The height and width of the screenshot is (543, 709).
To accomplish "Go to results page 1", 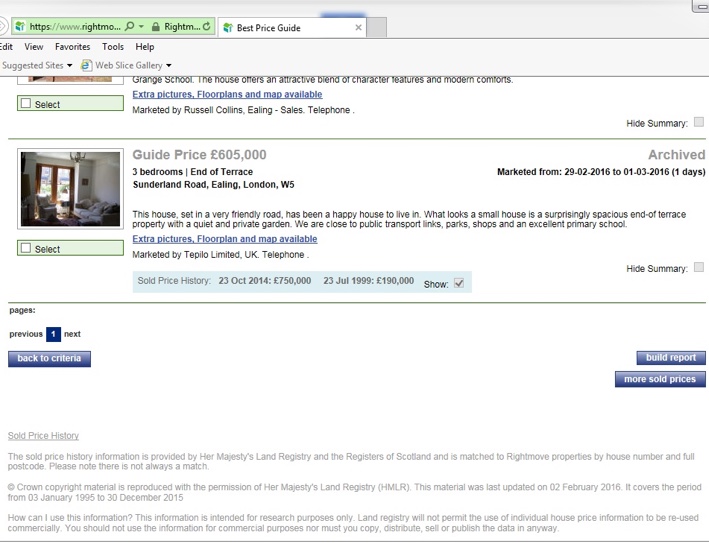I will pyautogui.click(x=54, y=334).
